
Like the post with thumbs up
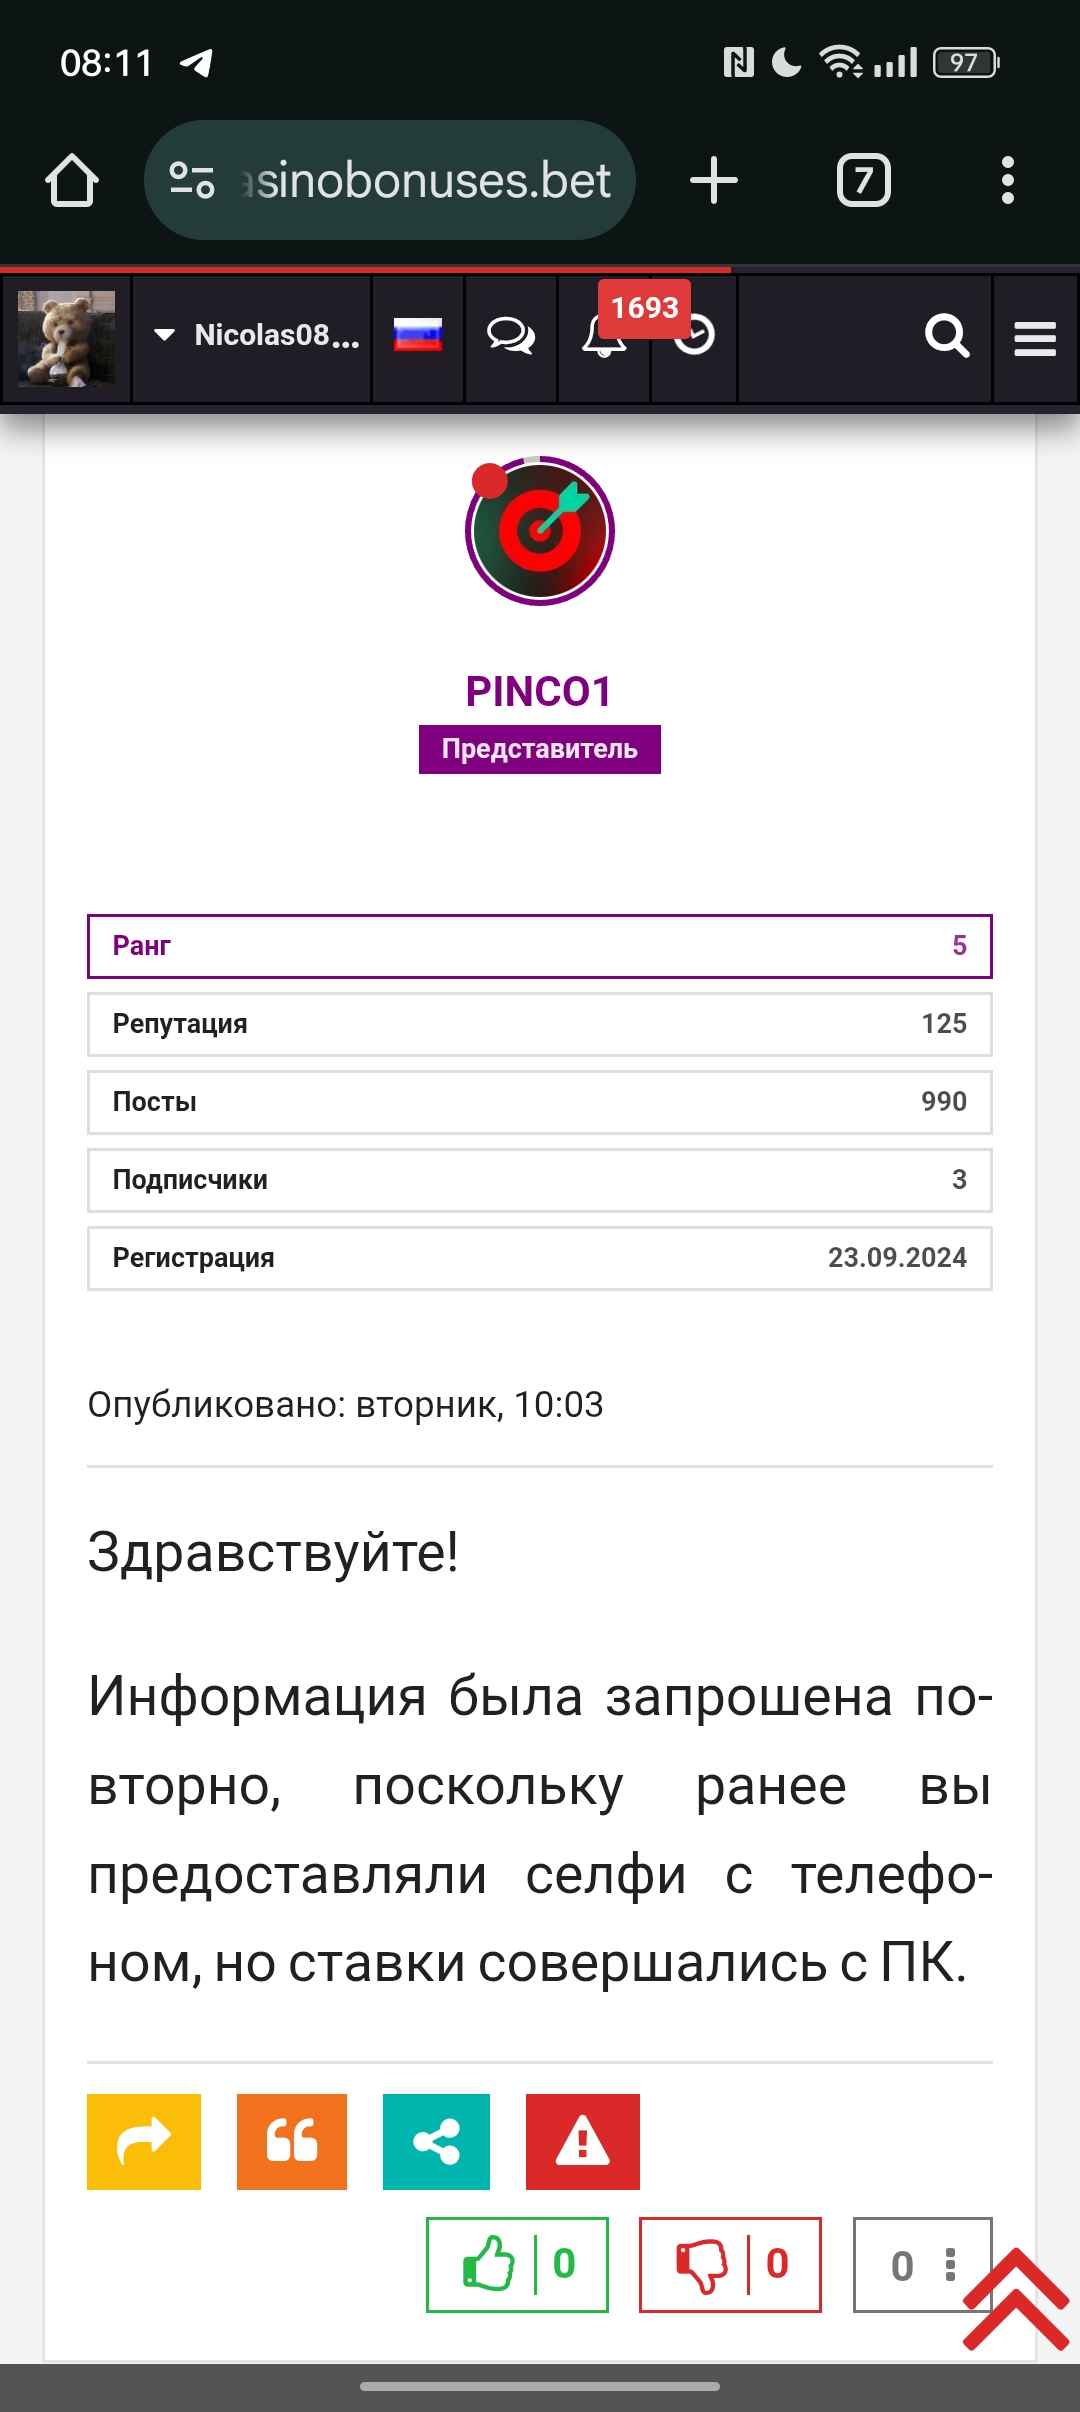pyautogui.click(x=489, y=2265)
